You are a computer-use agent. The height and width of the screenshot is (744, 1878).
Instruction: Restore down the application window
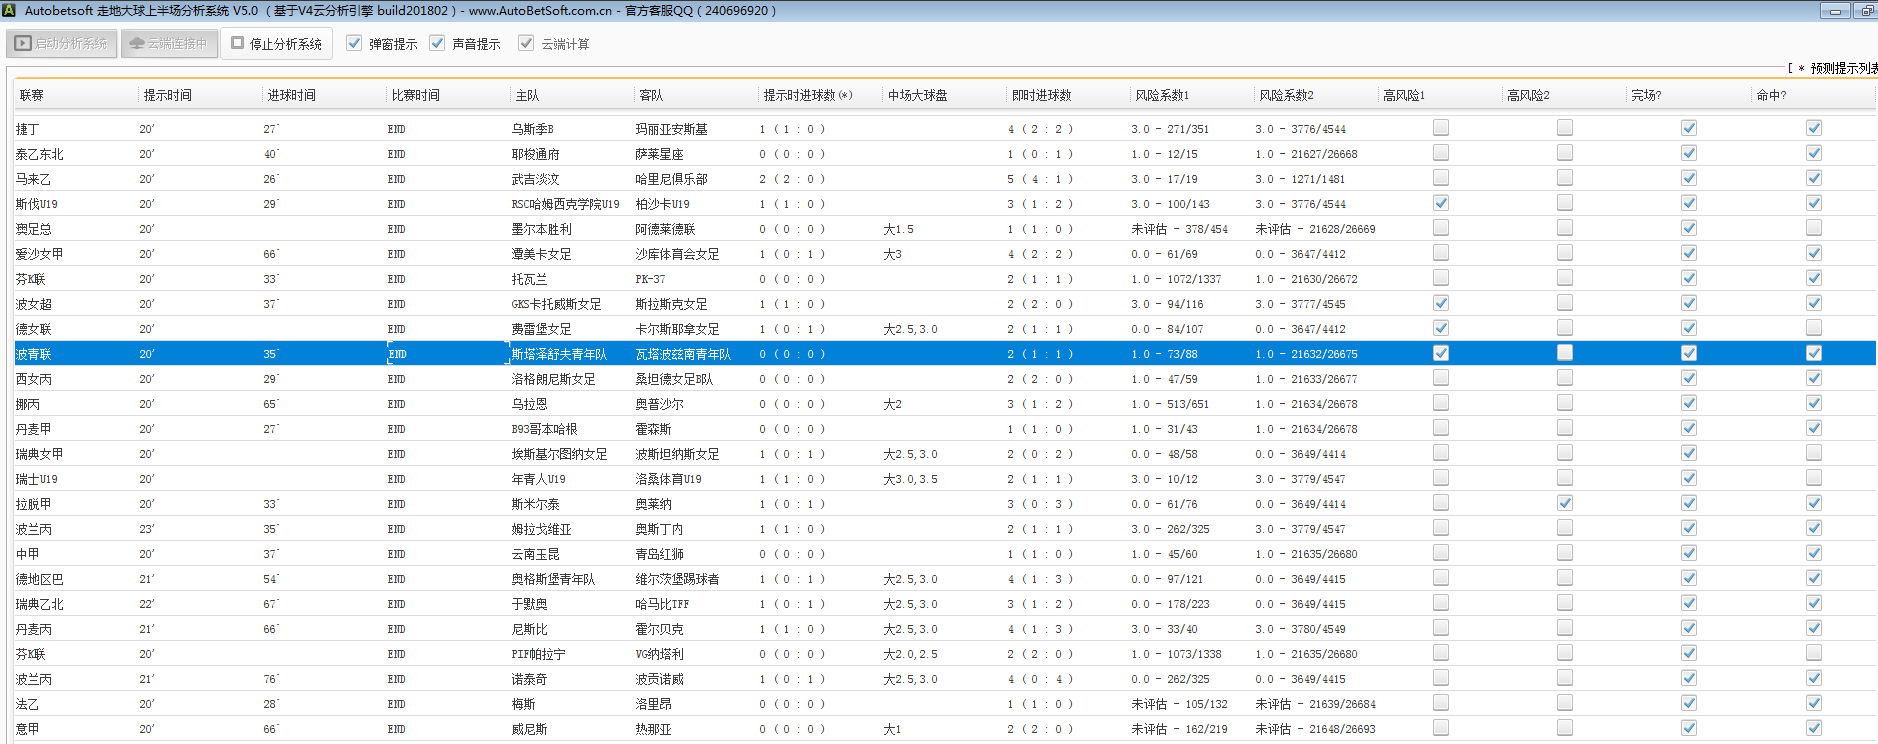(1866, 11)
